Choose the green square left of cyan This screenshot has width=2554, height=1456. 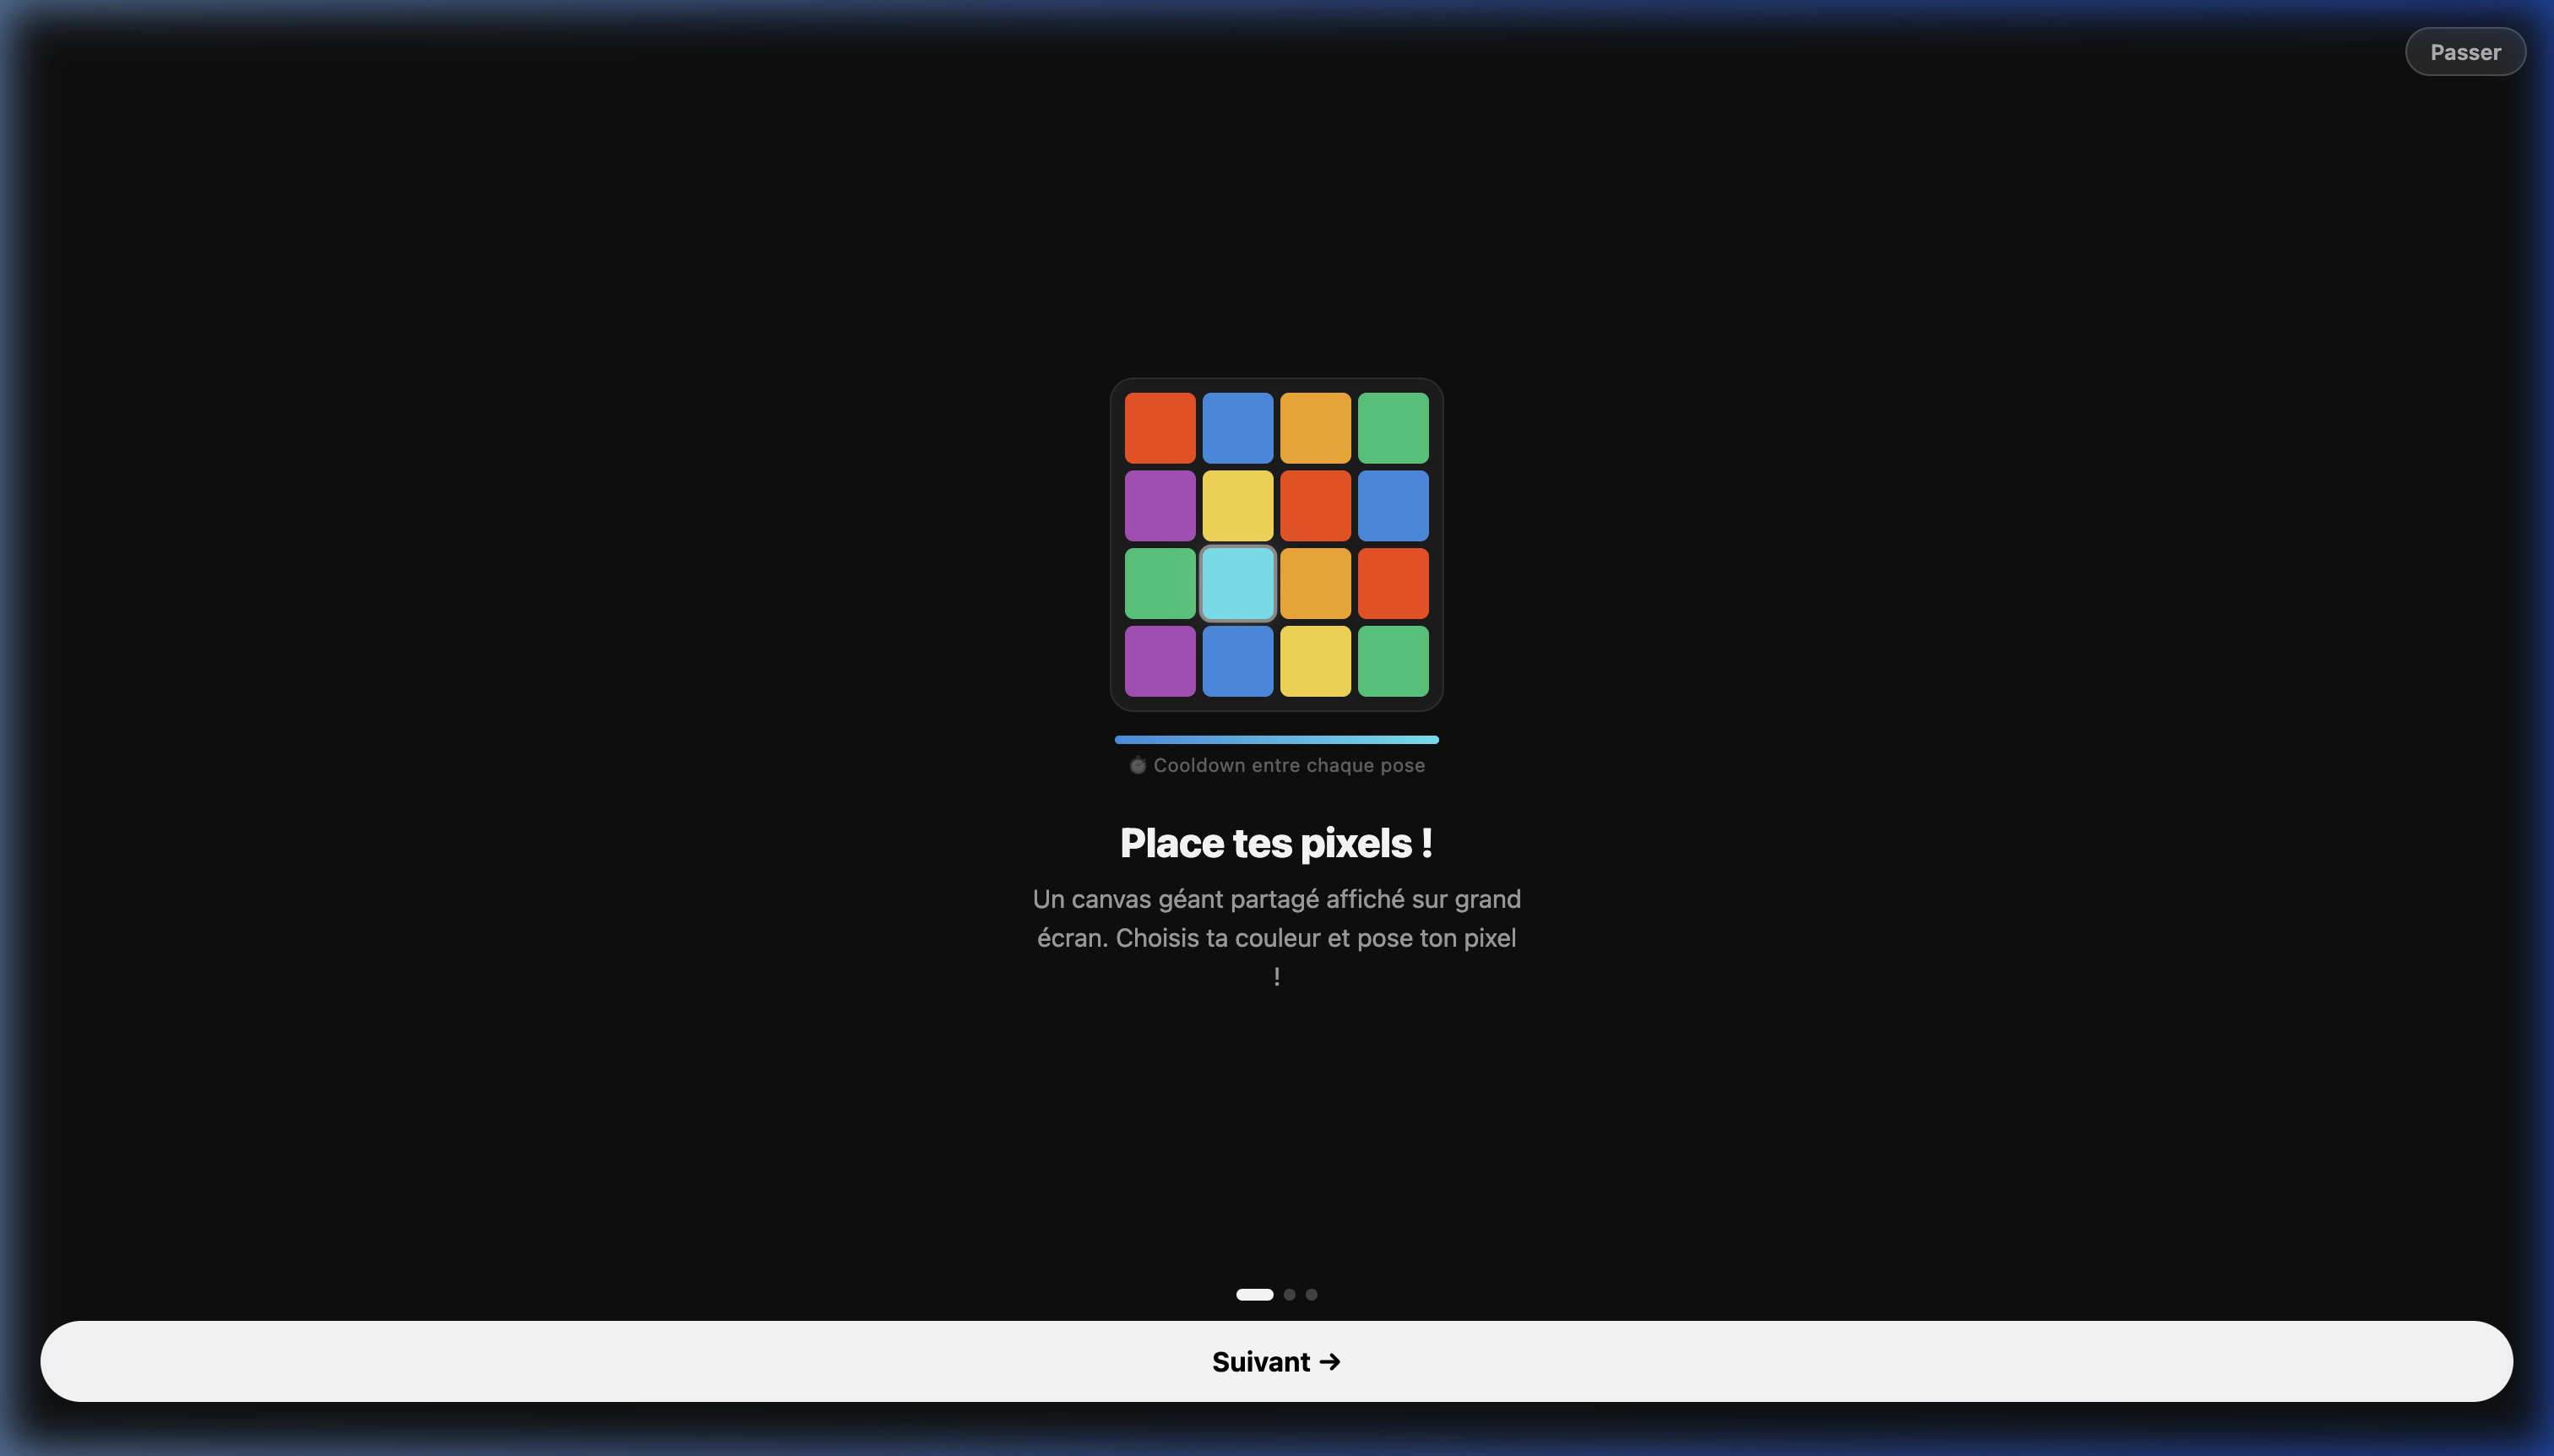1160,583
